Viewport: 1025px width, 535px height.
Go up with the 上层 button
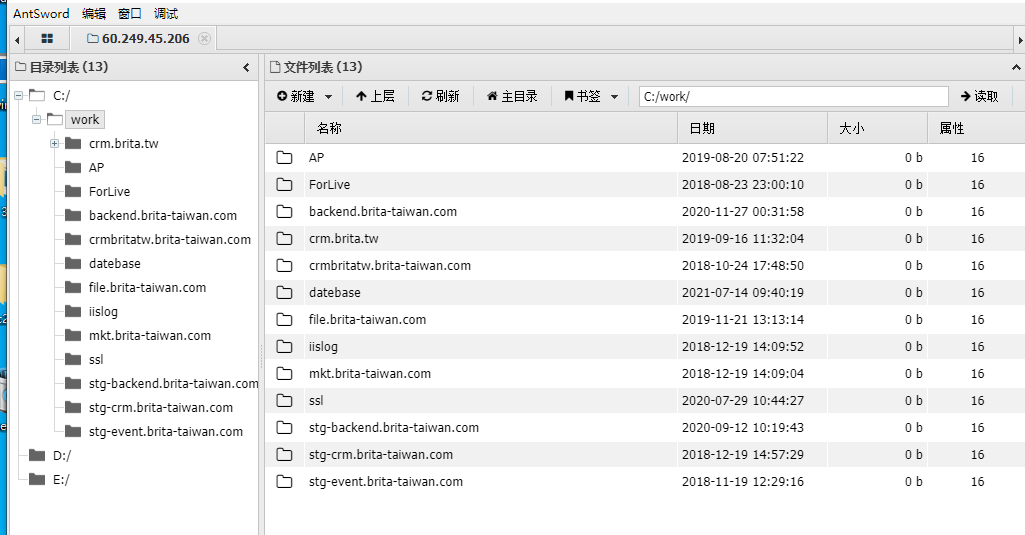(x=375, y=96)
